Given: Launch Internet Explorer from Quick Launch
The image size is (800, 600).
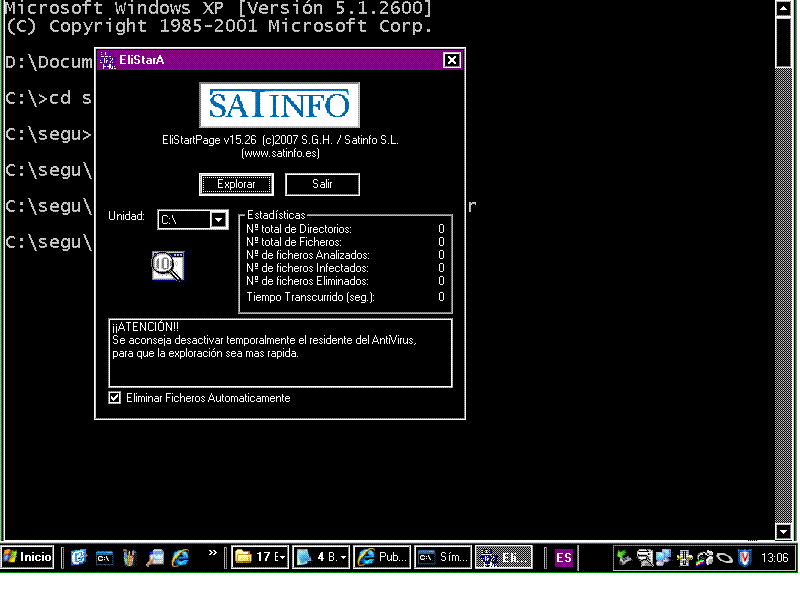Looking at the screenshot, I should pos(180,557).
